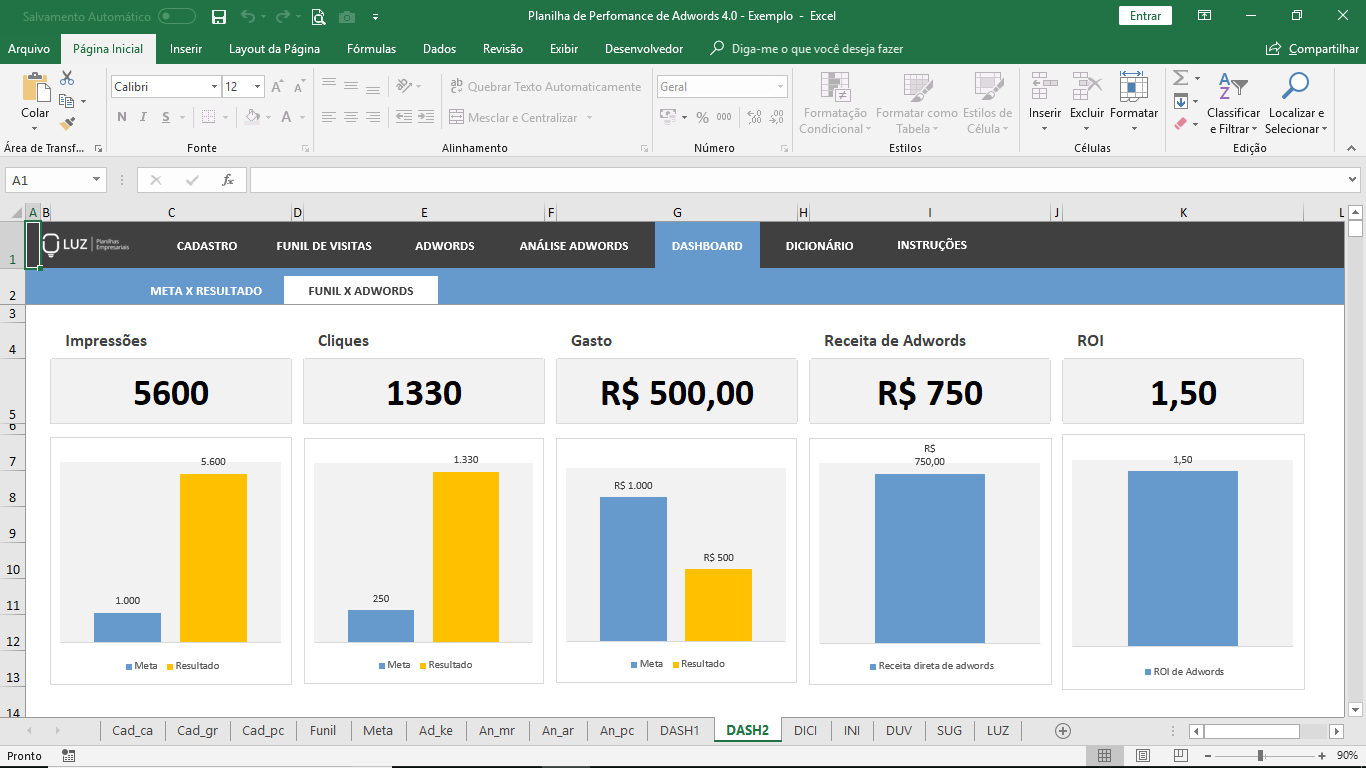Open the font size 12 dropdown

[257, 87]
